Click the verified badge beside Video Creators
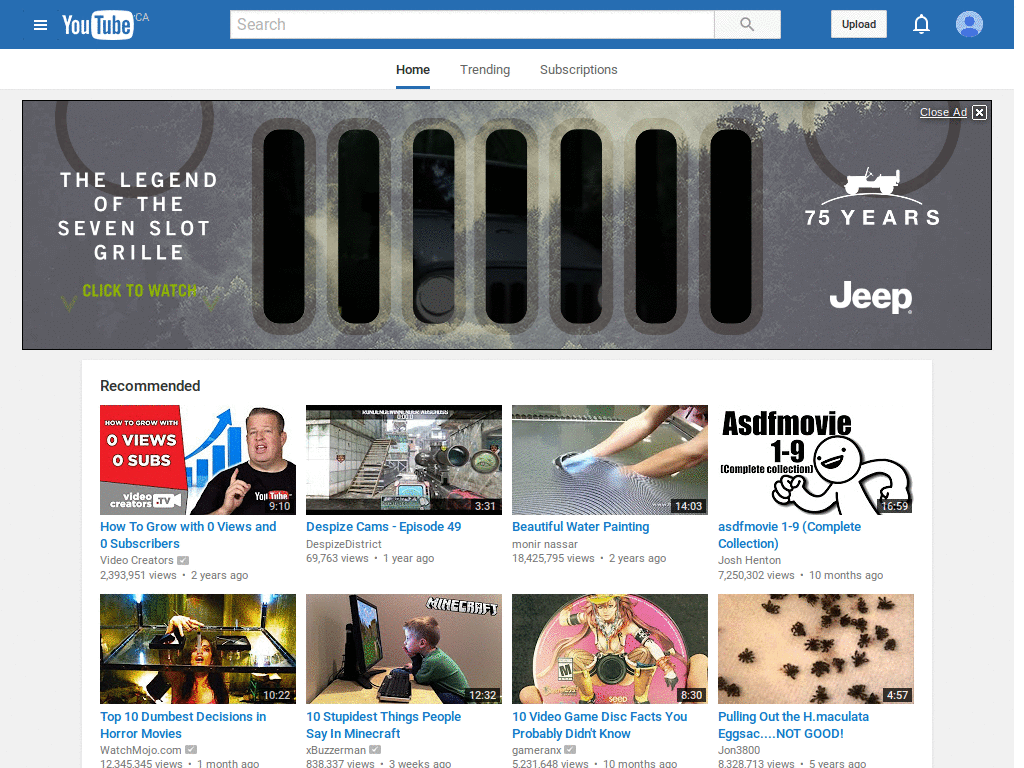Viewport: 1024px width, 768px height. (183, 560)
